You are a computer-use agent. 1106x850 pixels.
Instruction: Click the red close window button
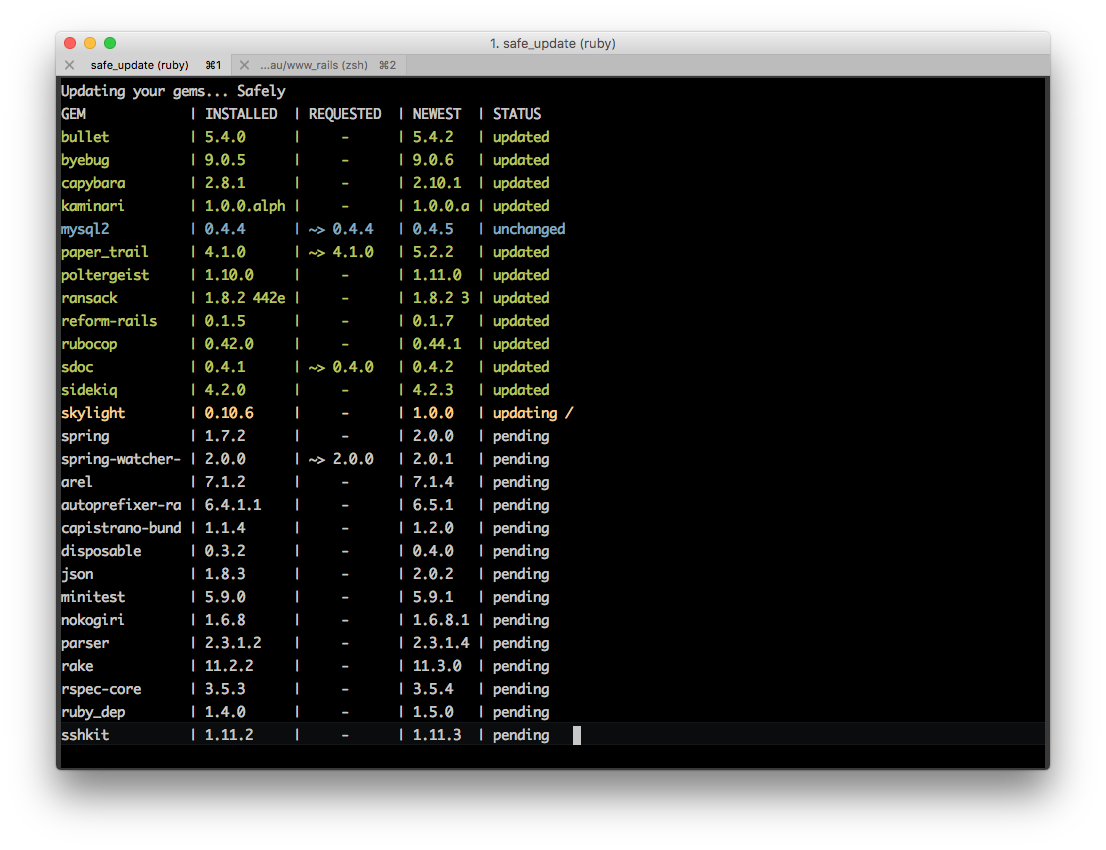point(70,43)
